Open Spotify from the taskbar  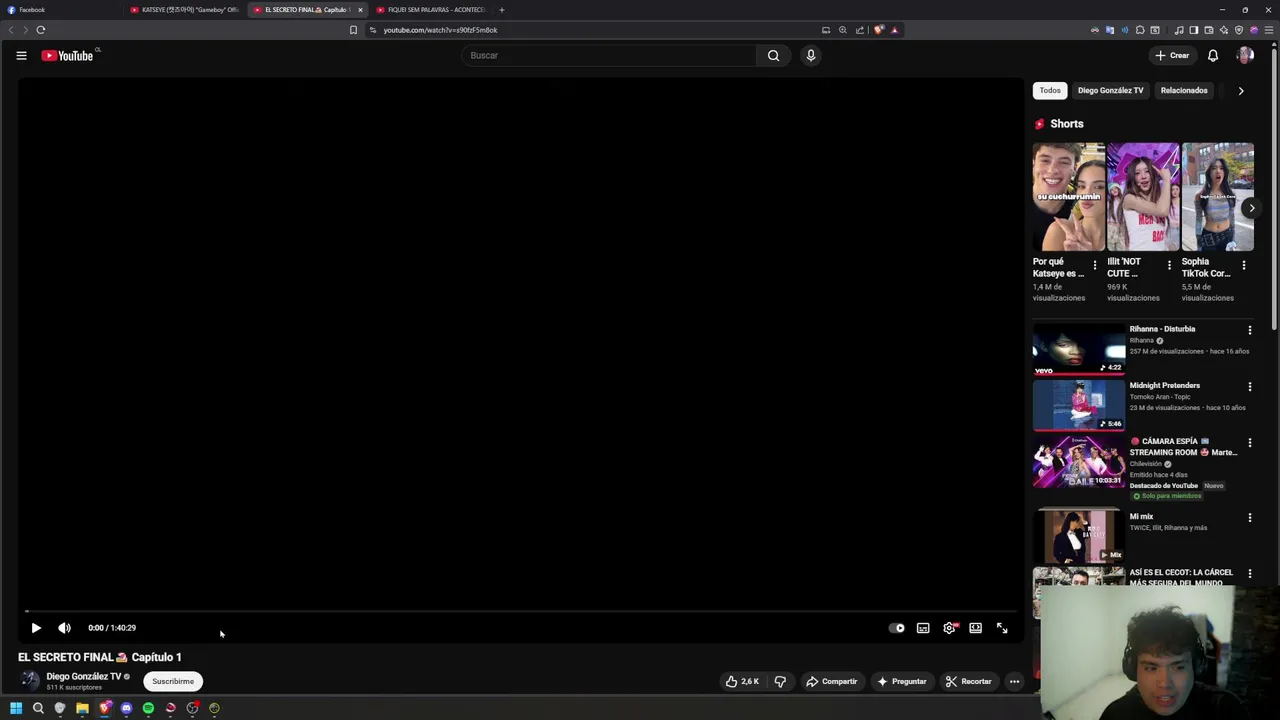point(148,708)
